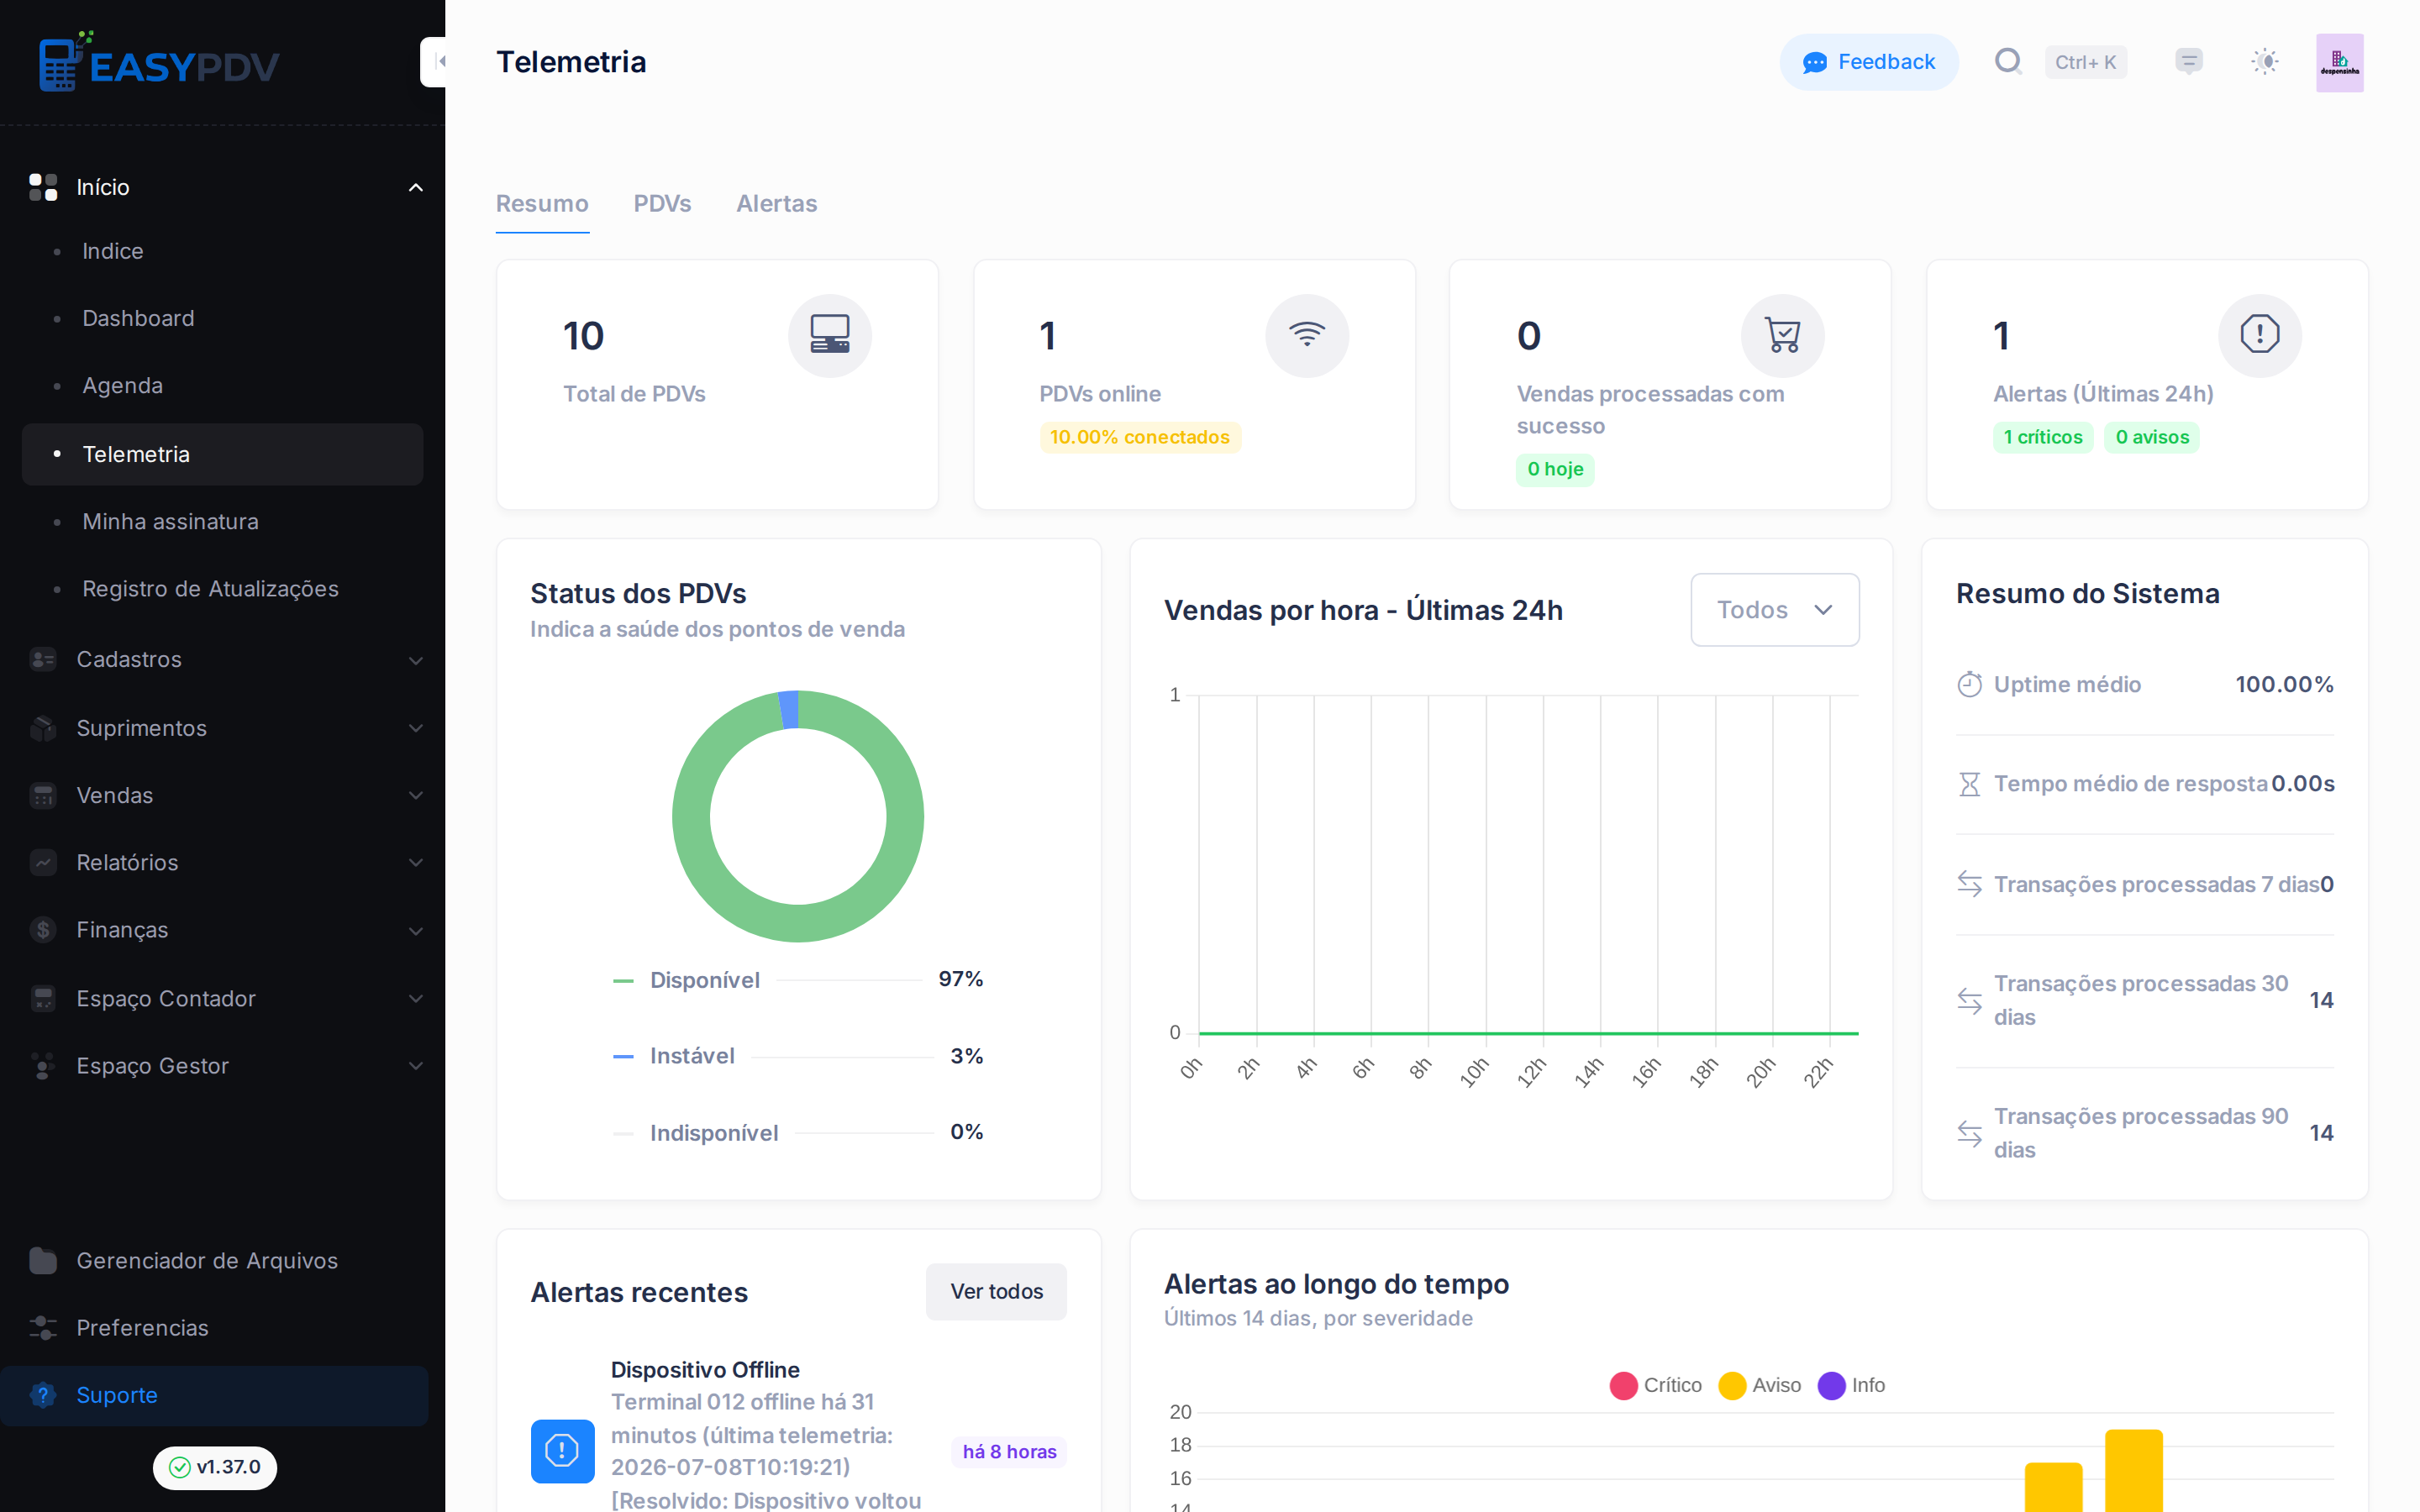The image size is (2420, 1512).
Task: Click the Uptime médio clock icon
Action: 1969,684
